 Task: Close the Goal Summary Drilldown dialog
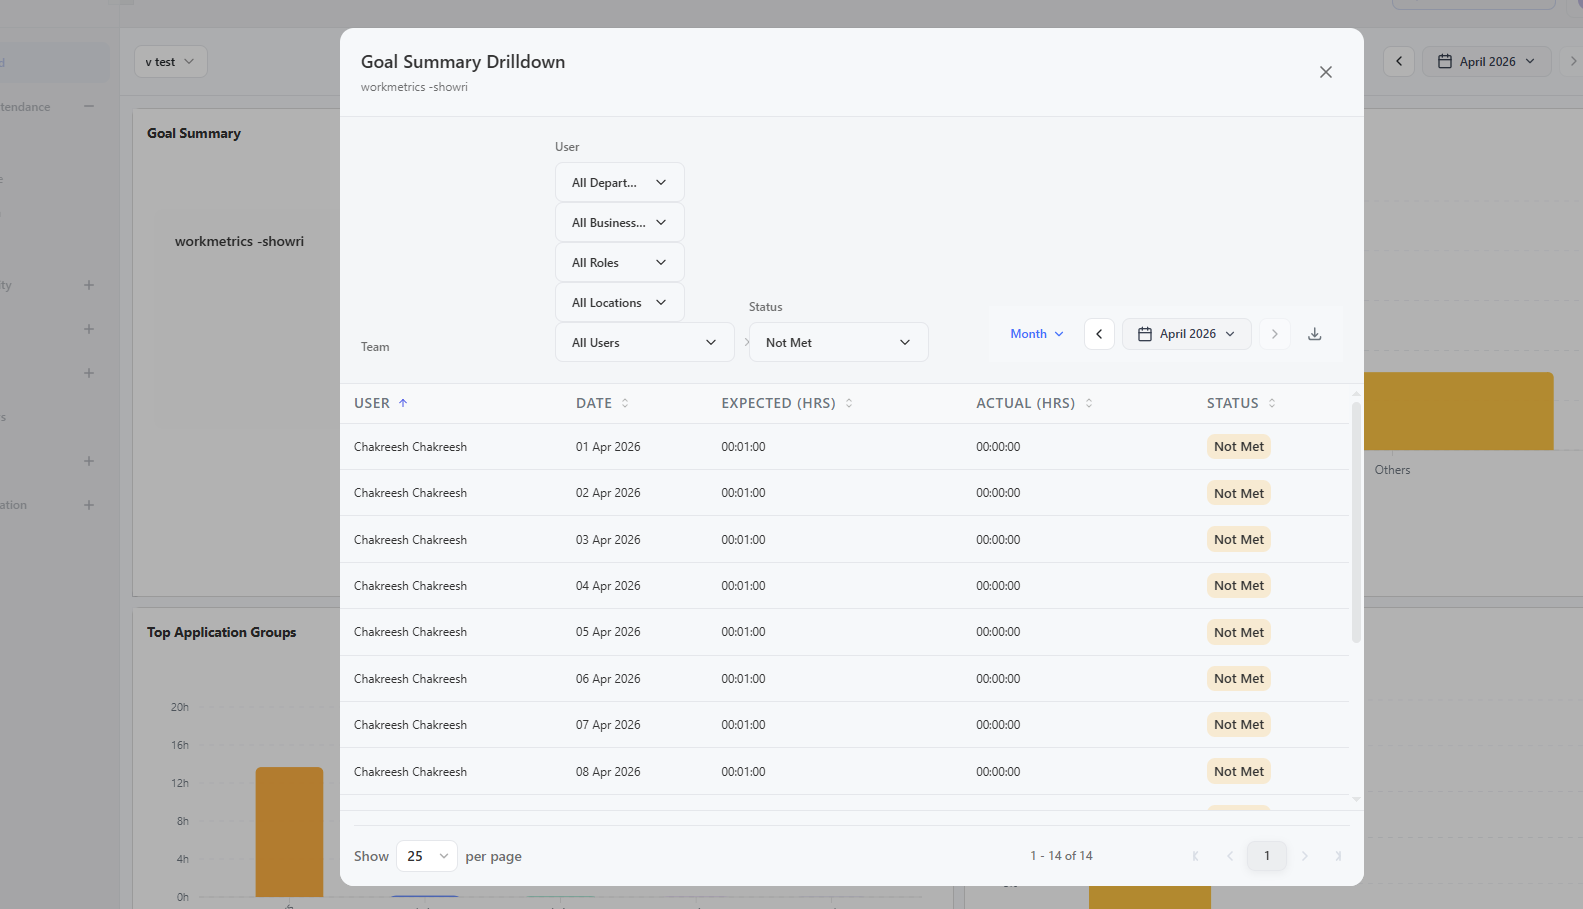(1325, 72)
